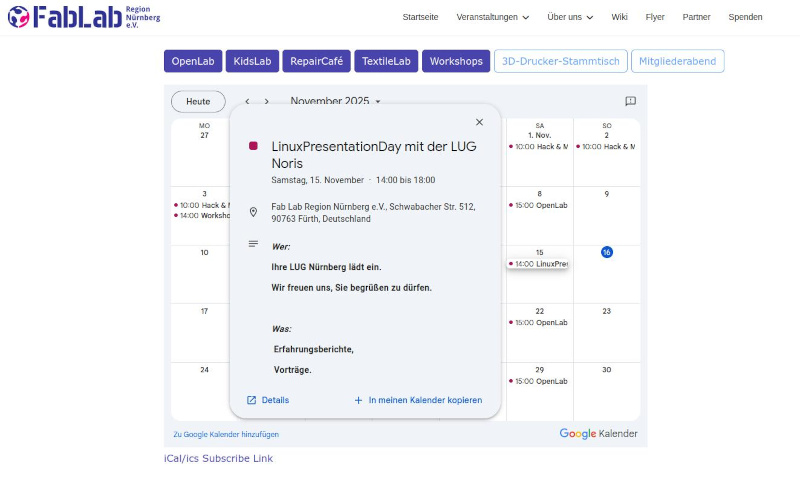Screen dimensions: 800x480
Task: Click the plus icon to copy to calendar
Action: [x=359, y=400]
